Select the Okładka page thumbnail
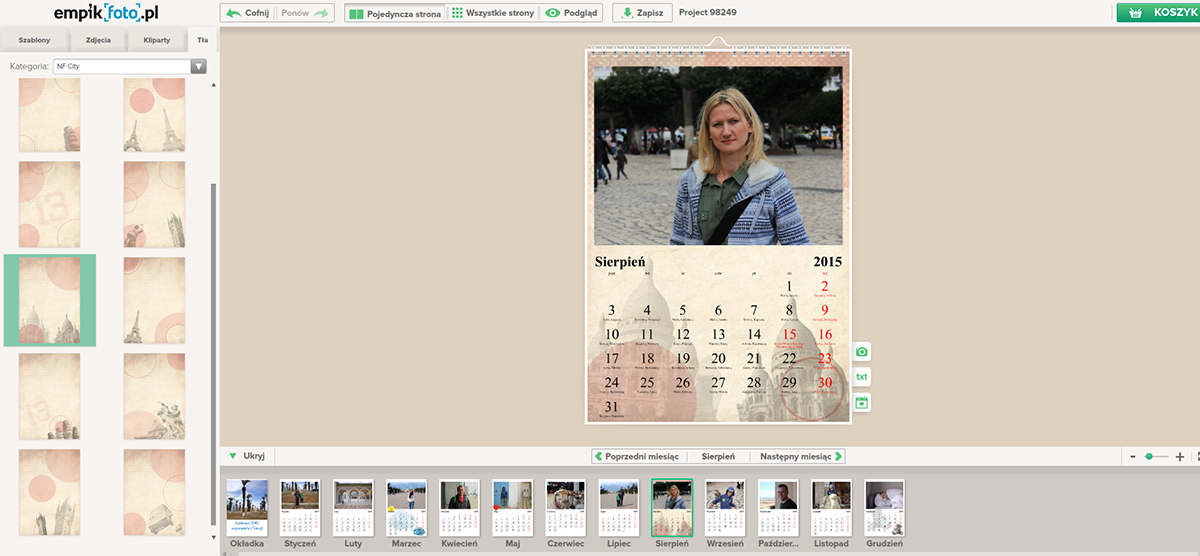The image size is (1200, 556). tap(247, 508)
